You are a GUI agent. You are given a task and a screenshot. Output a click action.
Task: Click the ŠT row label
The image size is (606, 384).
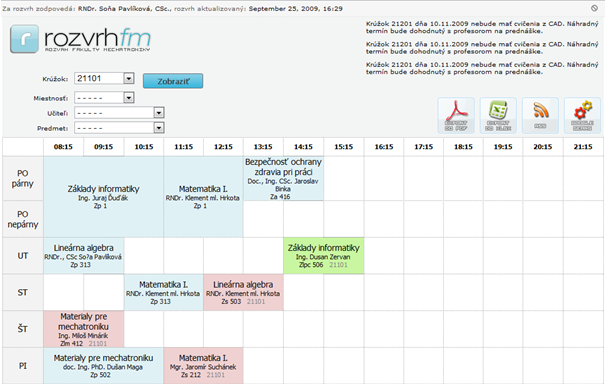click(23, 329)
